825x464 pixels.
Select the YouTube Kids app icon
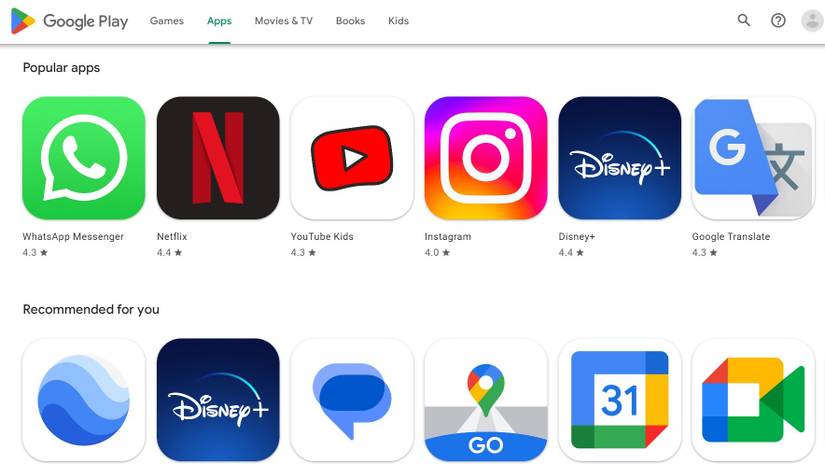click(x=352, y=158)
